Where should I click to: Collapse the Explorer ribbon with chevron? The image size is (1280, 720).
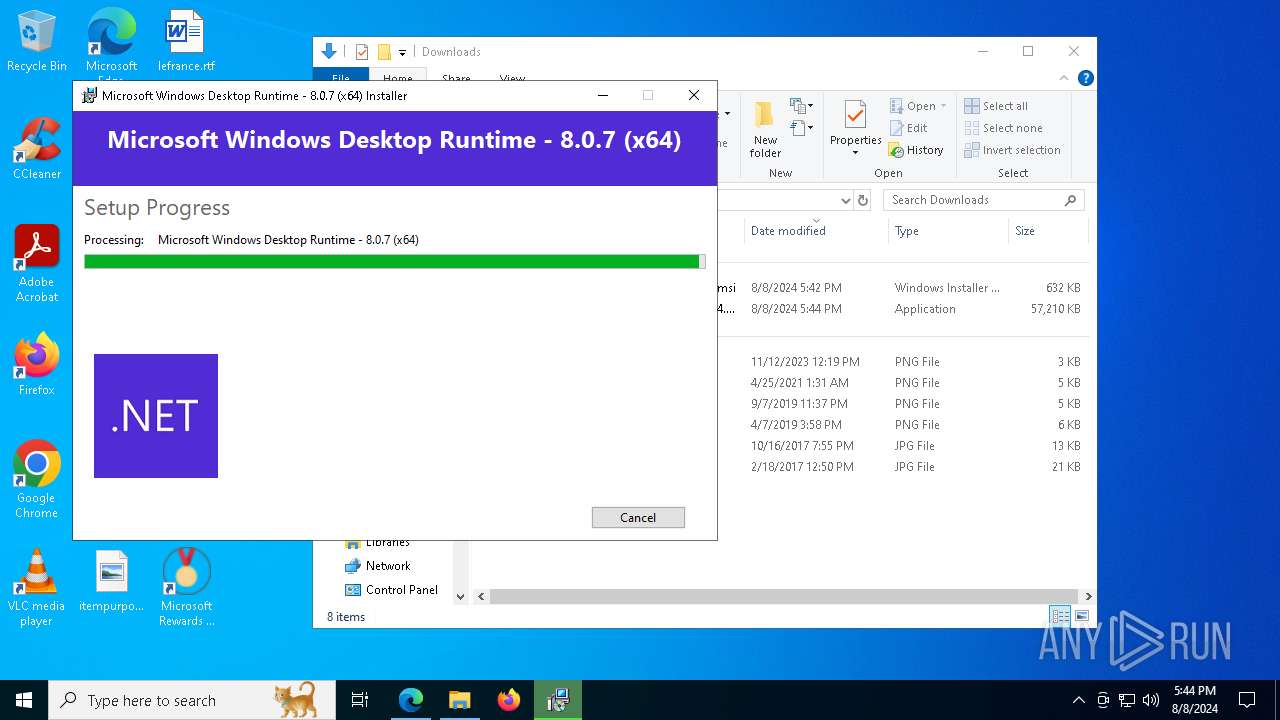(1064, 78)
